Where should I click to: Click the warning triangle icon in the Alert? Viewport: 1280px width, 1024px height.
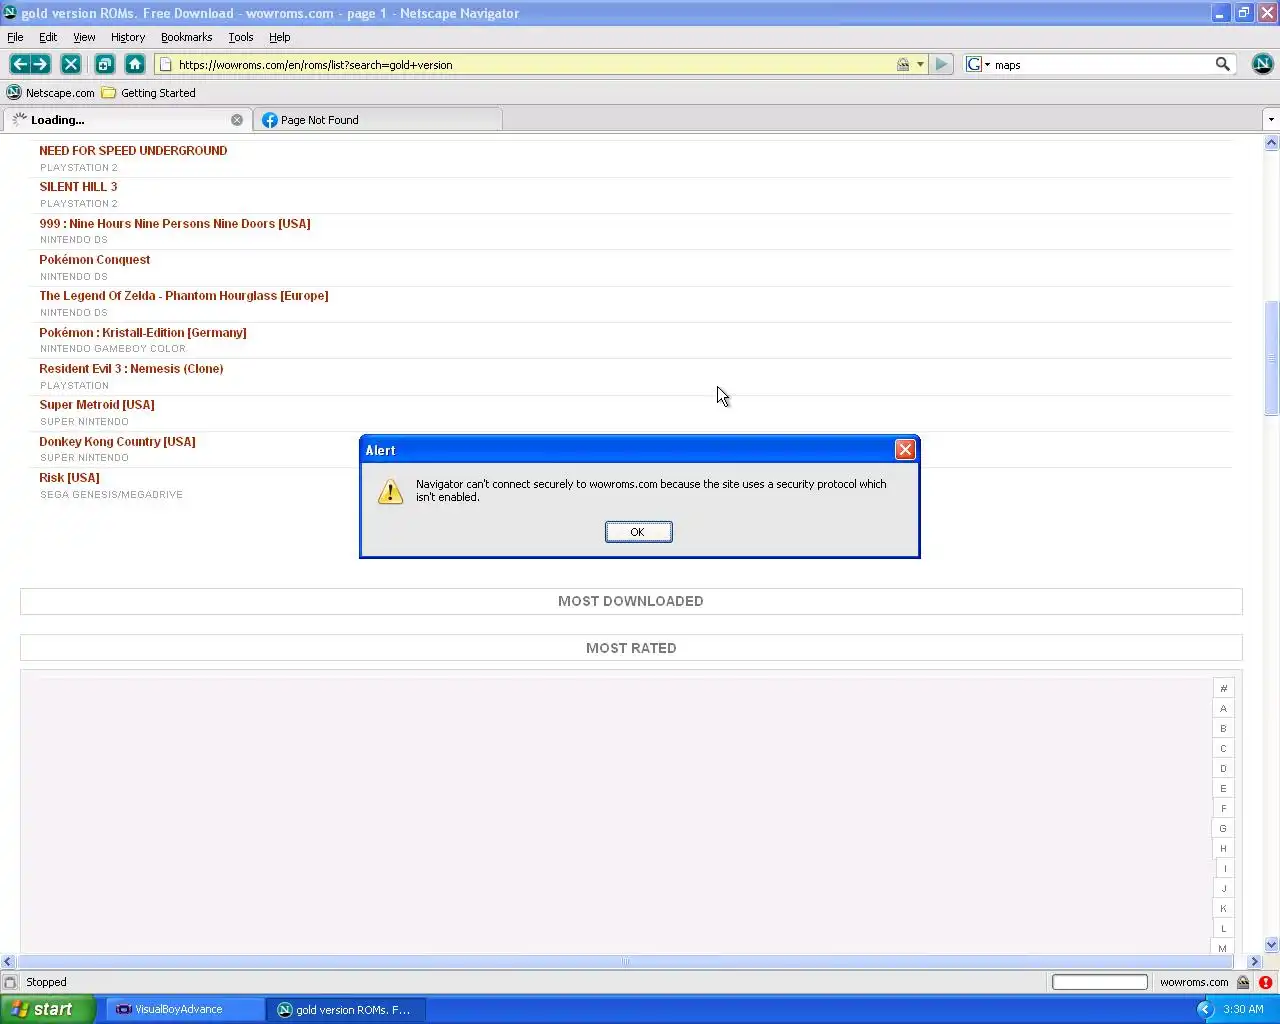(x=390, y=491)
